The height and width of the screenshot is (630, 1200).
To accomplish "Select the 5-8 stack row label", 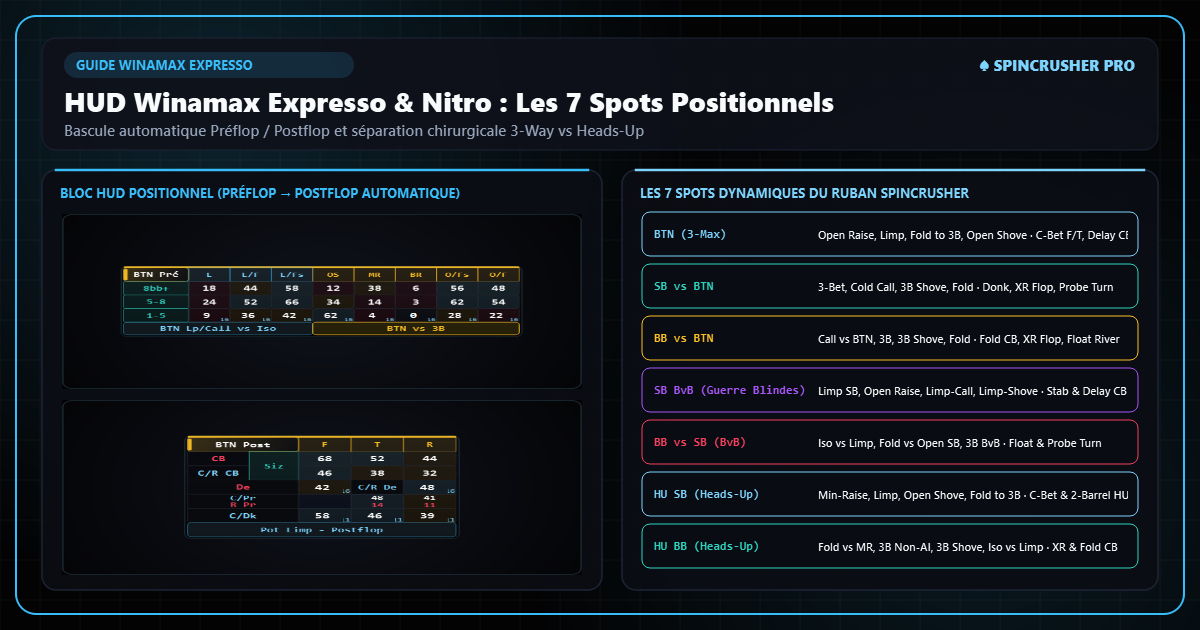I will pyautogui.click(x=156, y=301).
